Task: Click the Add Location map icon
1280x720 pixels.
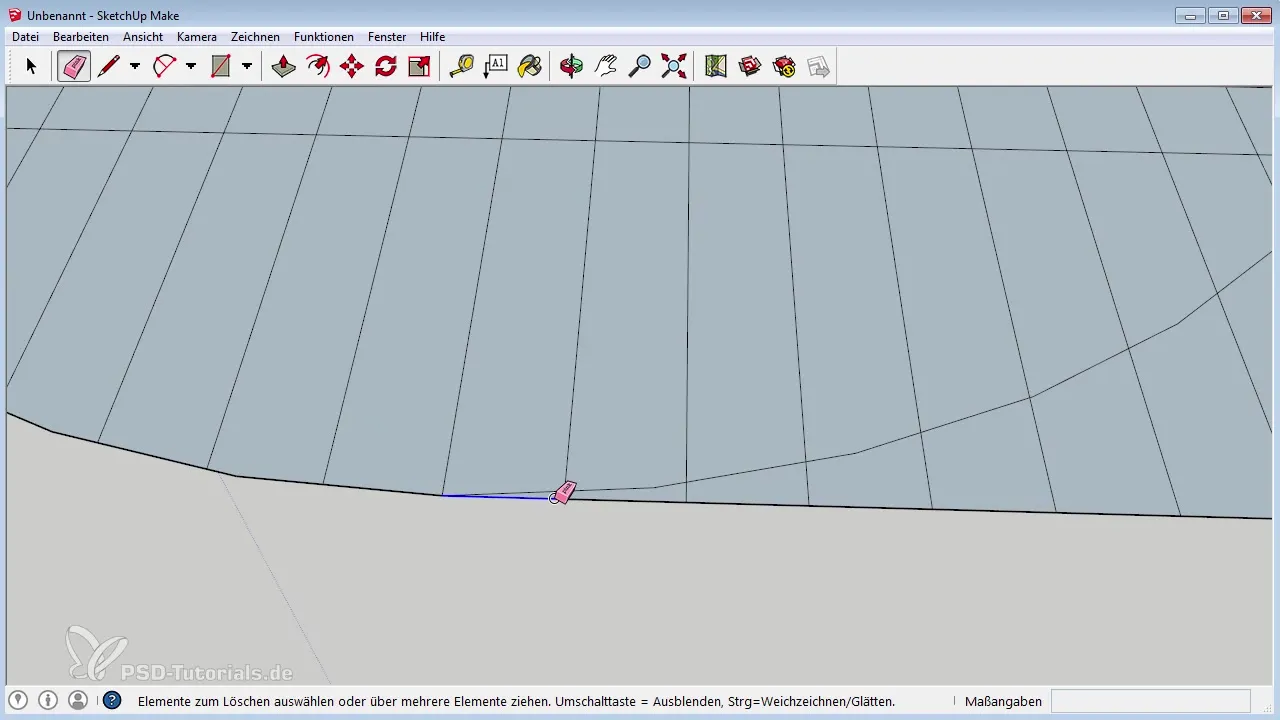Action: (x=715, y=66)
